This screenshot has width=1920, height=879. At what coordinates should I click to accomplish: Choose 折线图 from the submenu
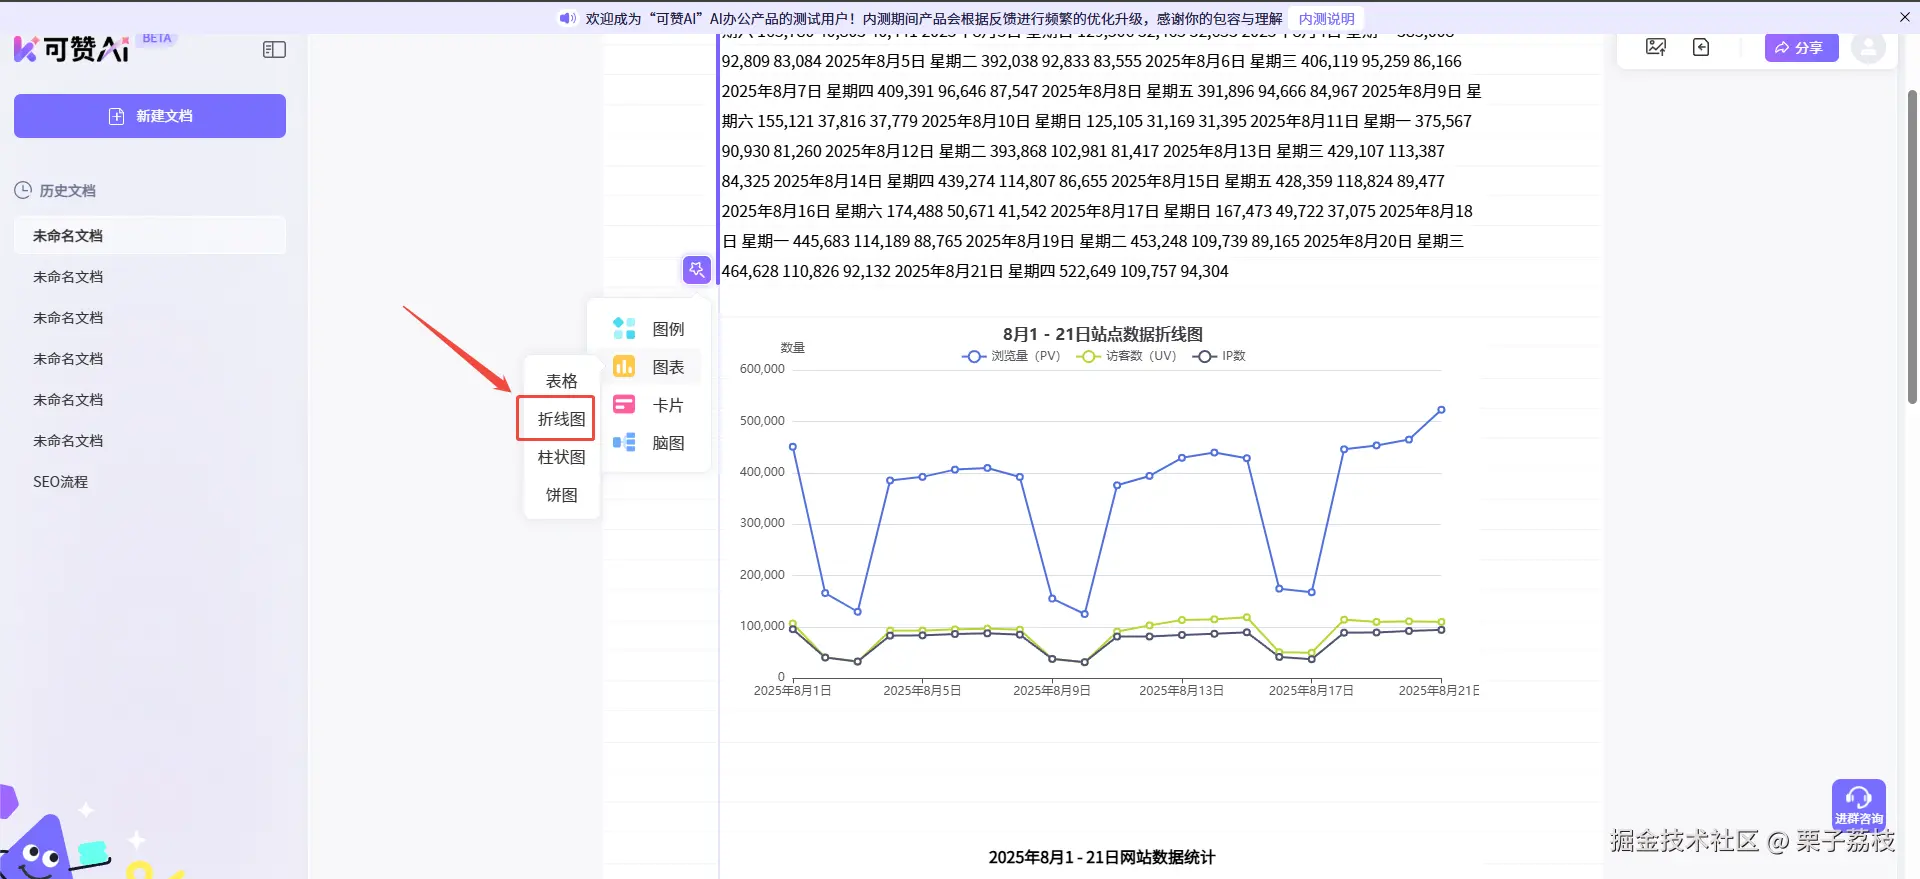(561, 419)
